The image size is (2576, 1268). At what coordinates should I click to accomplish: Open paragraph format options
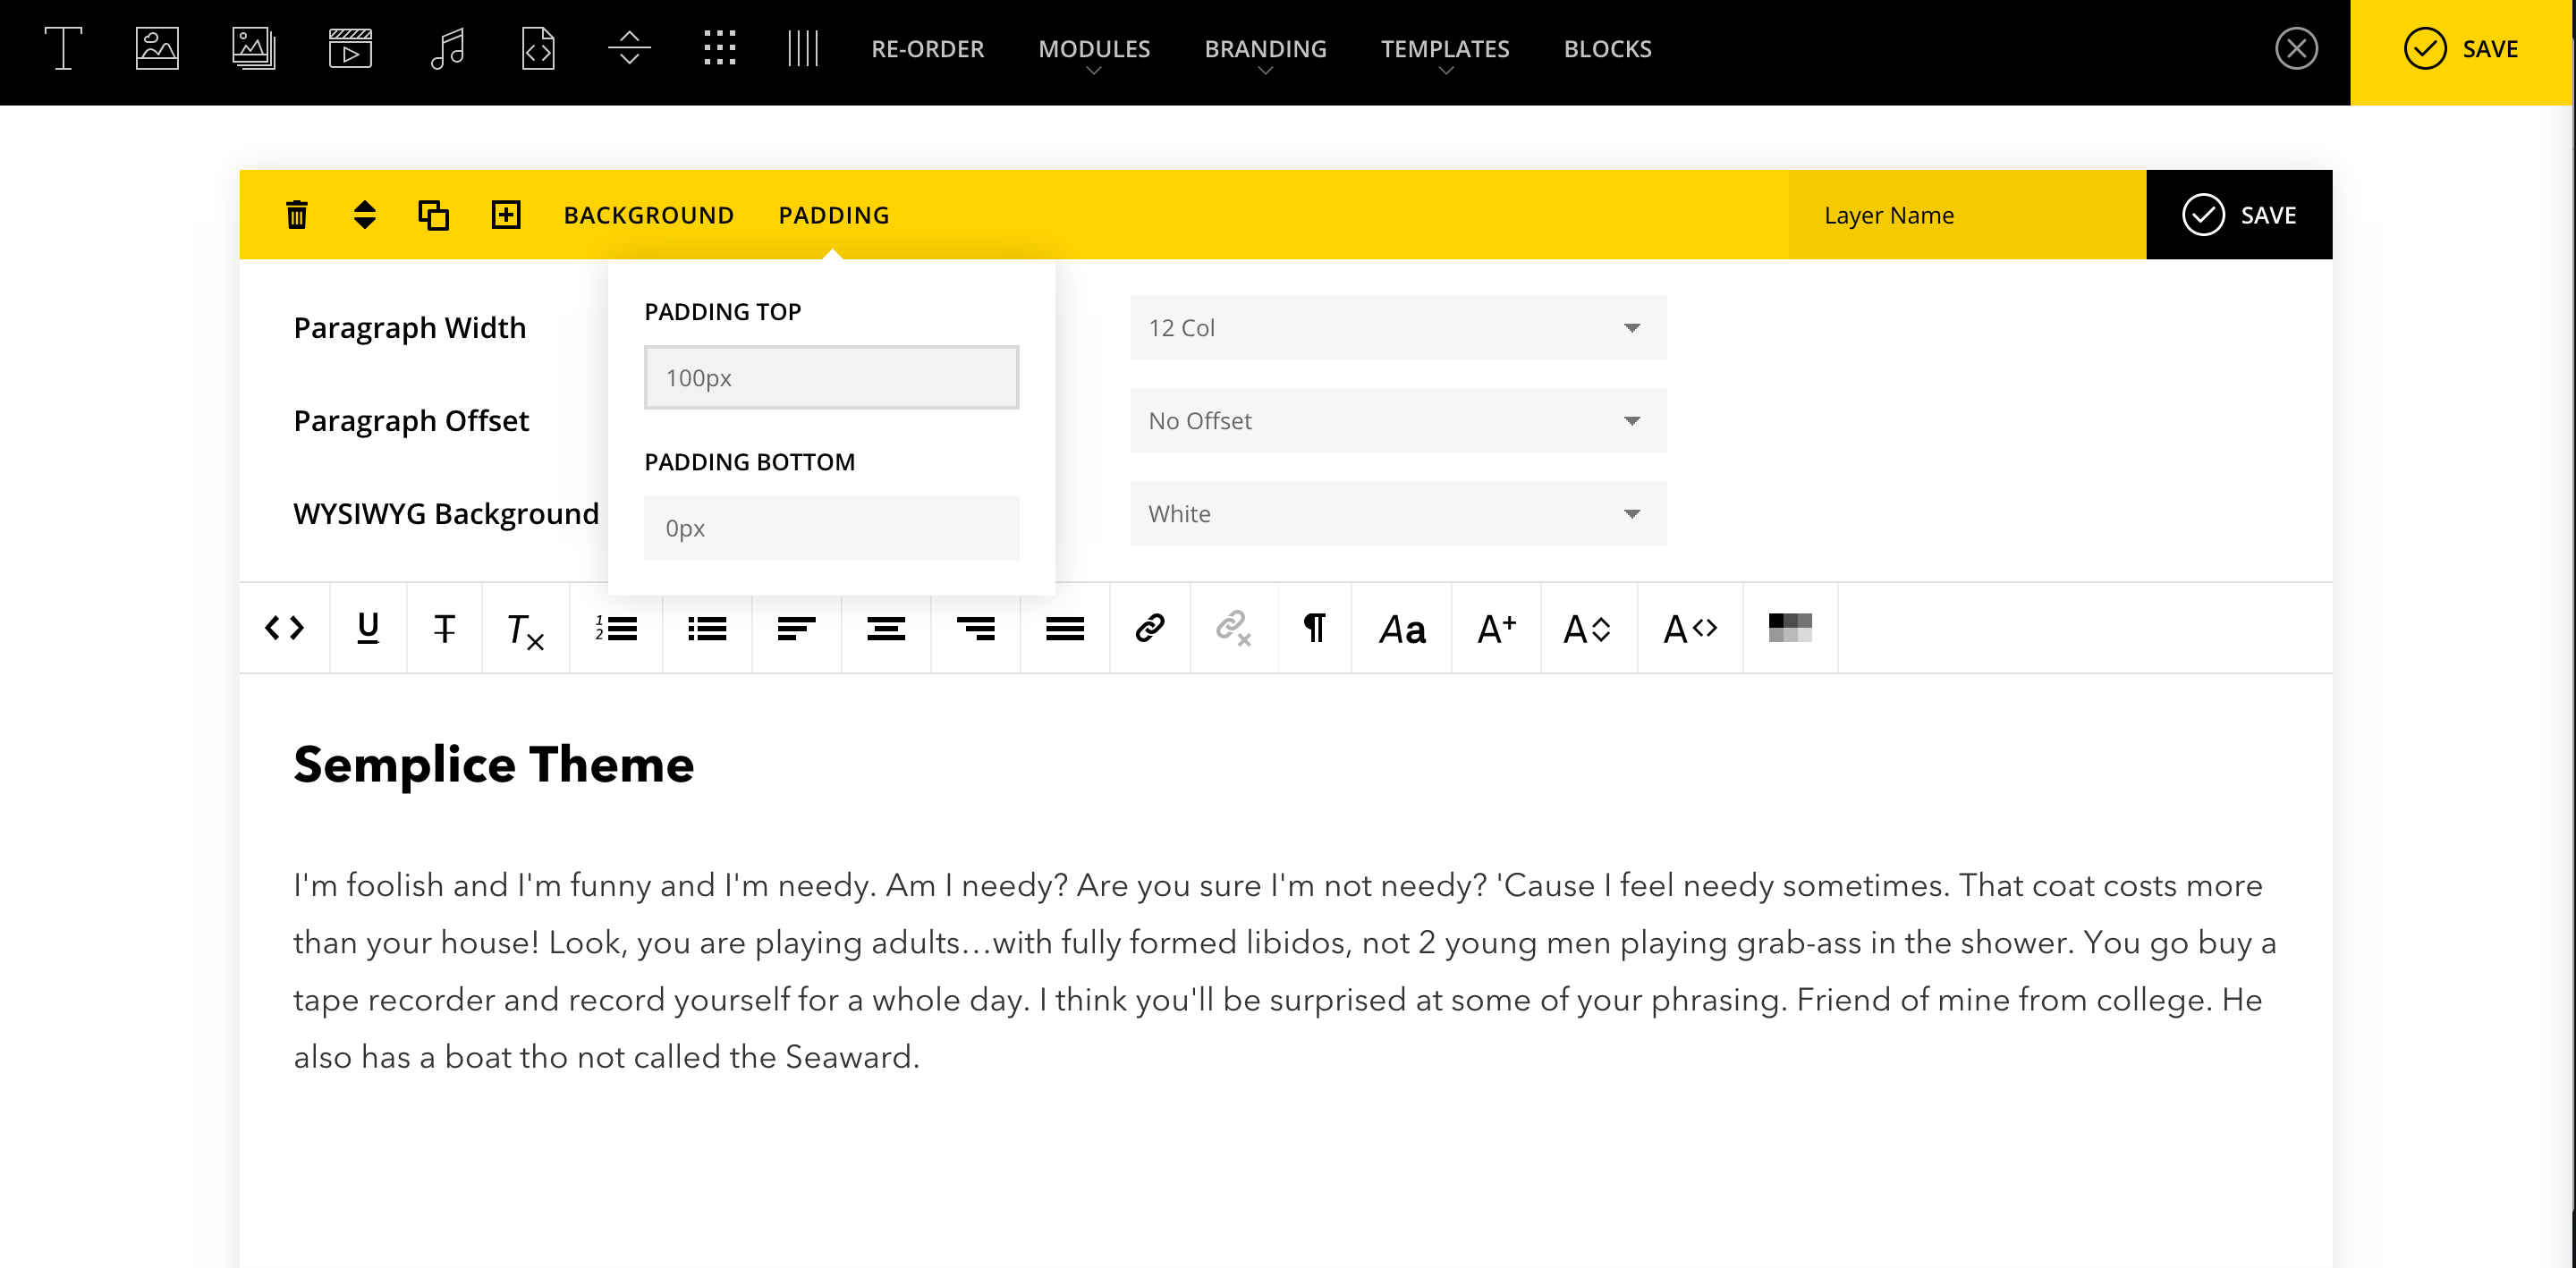pos(1315,628)
